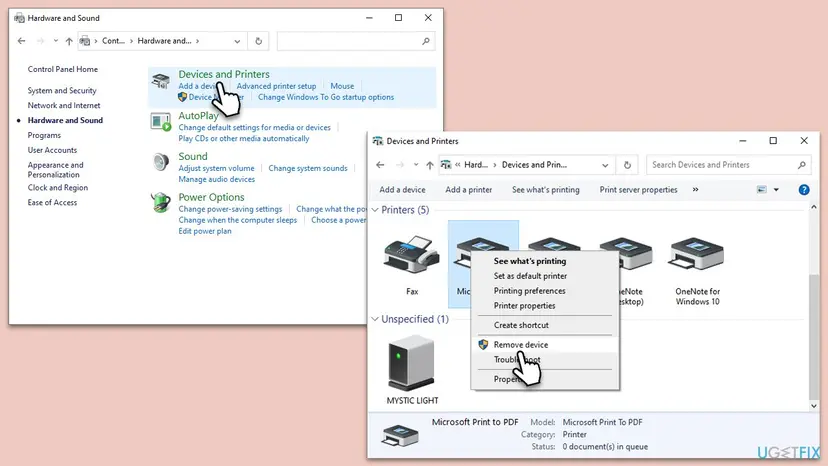Click Up arrow in Devices and Printers window

click(430, 165)
